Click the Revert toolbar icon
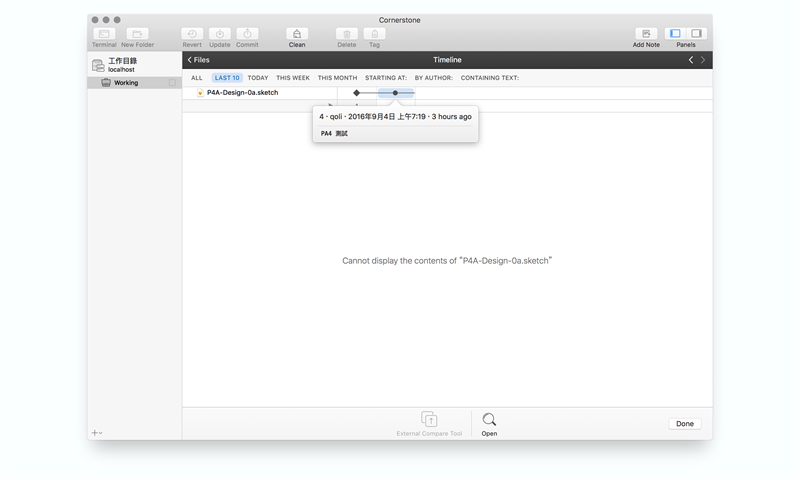 [x=192, y=34]
